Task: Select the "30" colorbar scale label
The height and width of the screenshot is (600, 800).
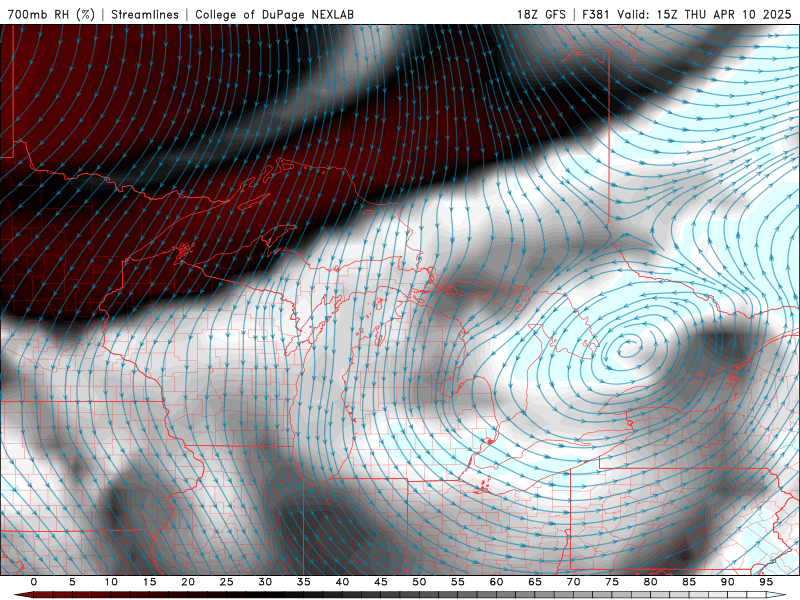Action: pos(265,582)
